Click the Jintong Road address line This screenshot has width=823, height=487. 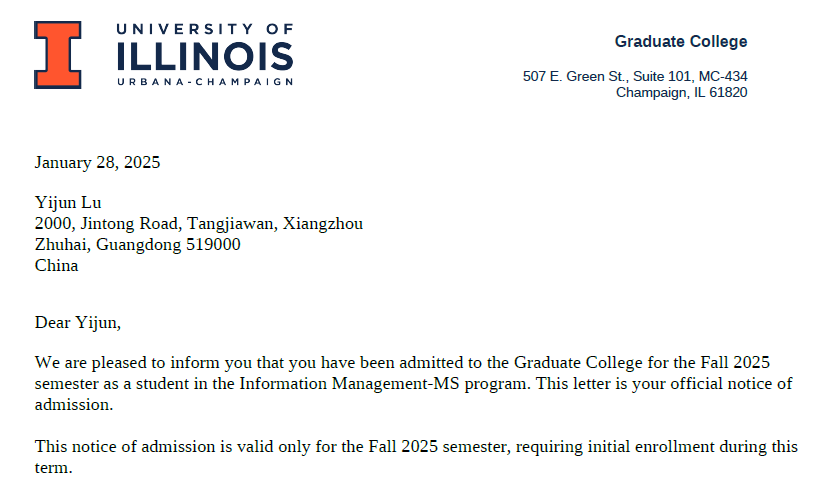198,224
